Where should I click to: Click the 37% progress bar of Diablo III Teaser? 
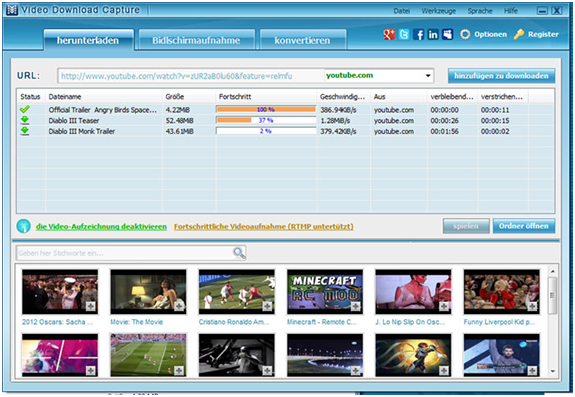(x=266, y=120)
